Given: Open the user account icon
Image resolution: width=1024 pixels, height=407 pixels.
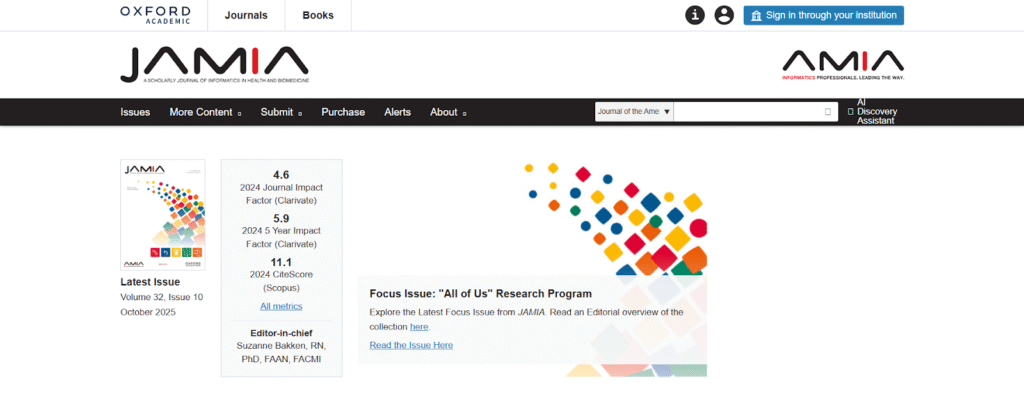Looking at the screenshot, I should click(x=724, y=15).
